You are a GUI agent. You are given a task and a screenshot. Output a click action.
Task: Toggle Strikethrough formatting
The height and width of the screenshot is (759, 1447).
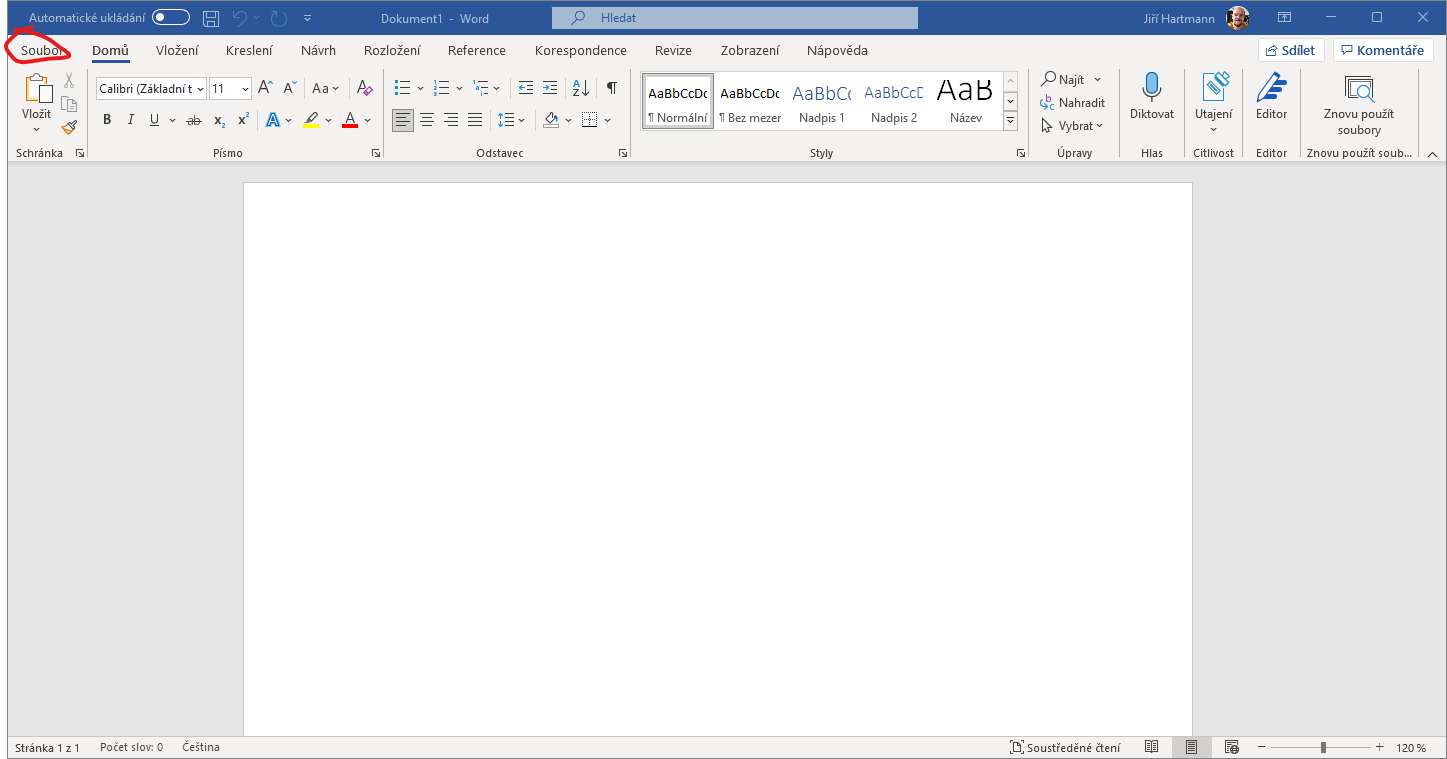(194, 120)
